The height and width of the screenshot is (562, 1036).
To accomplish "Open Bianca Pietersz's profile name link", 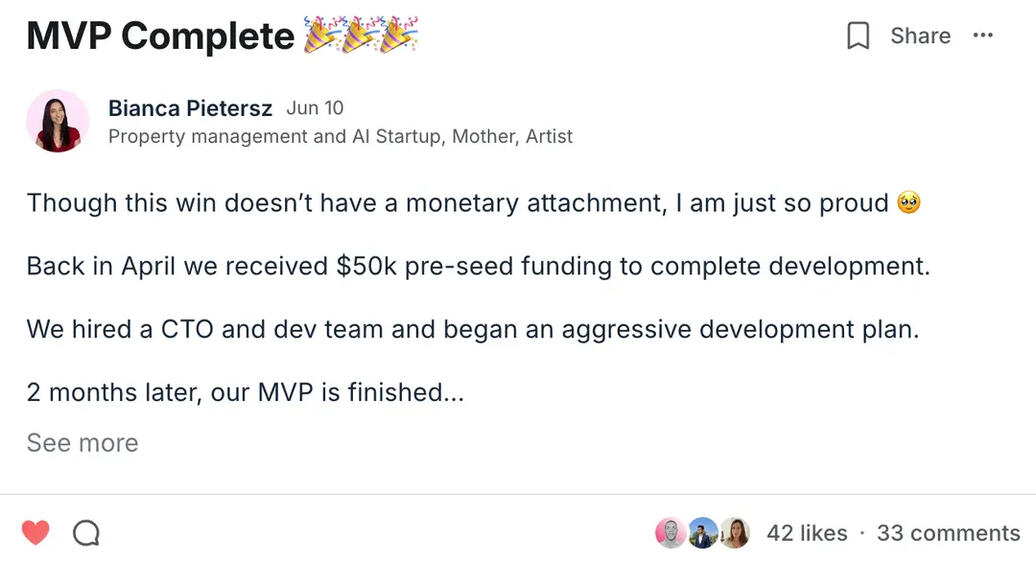I will point(190,108).
